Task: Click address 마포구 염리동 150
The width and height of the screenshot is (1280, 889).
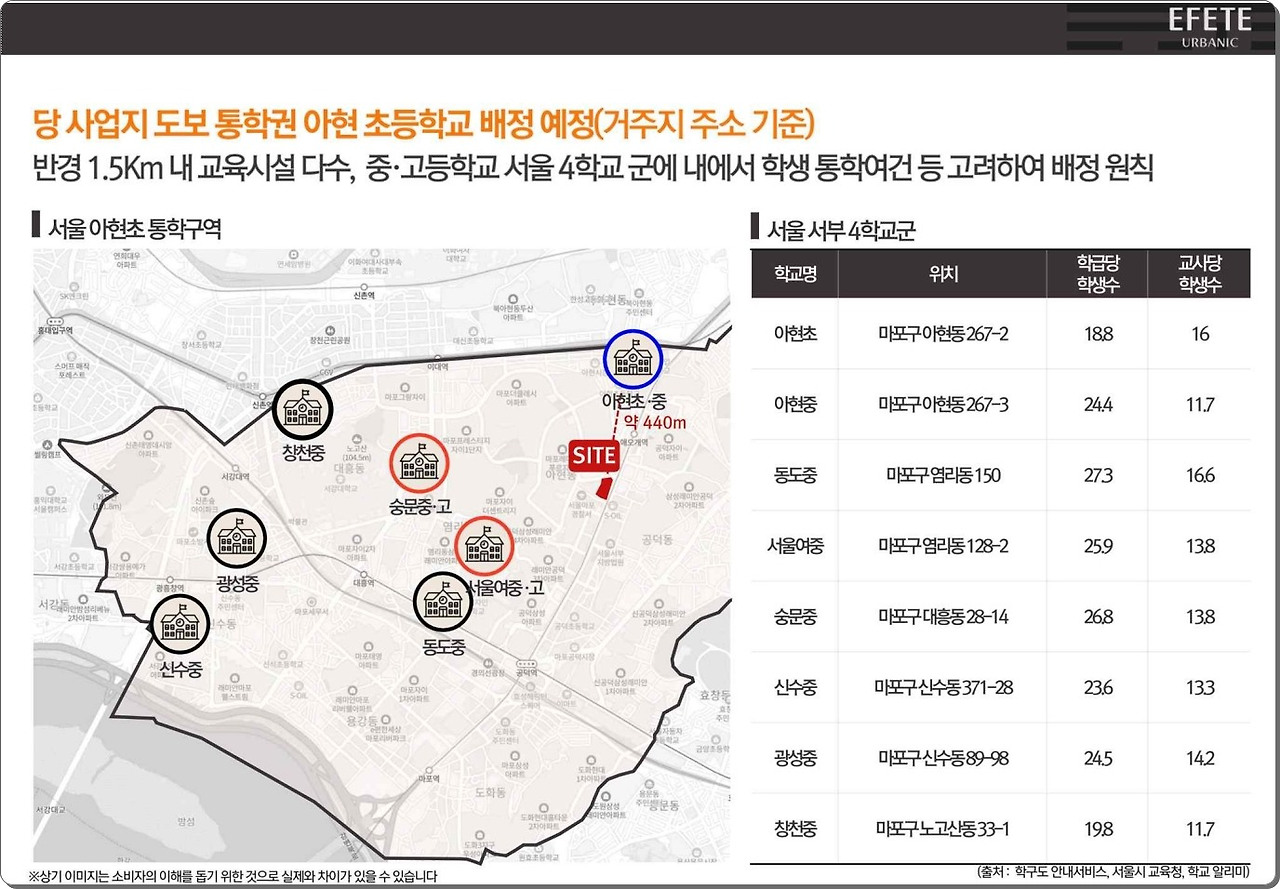Action: click(x=943, y=475)
